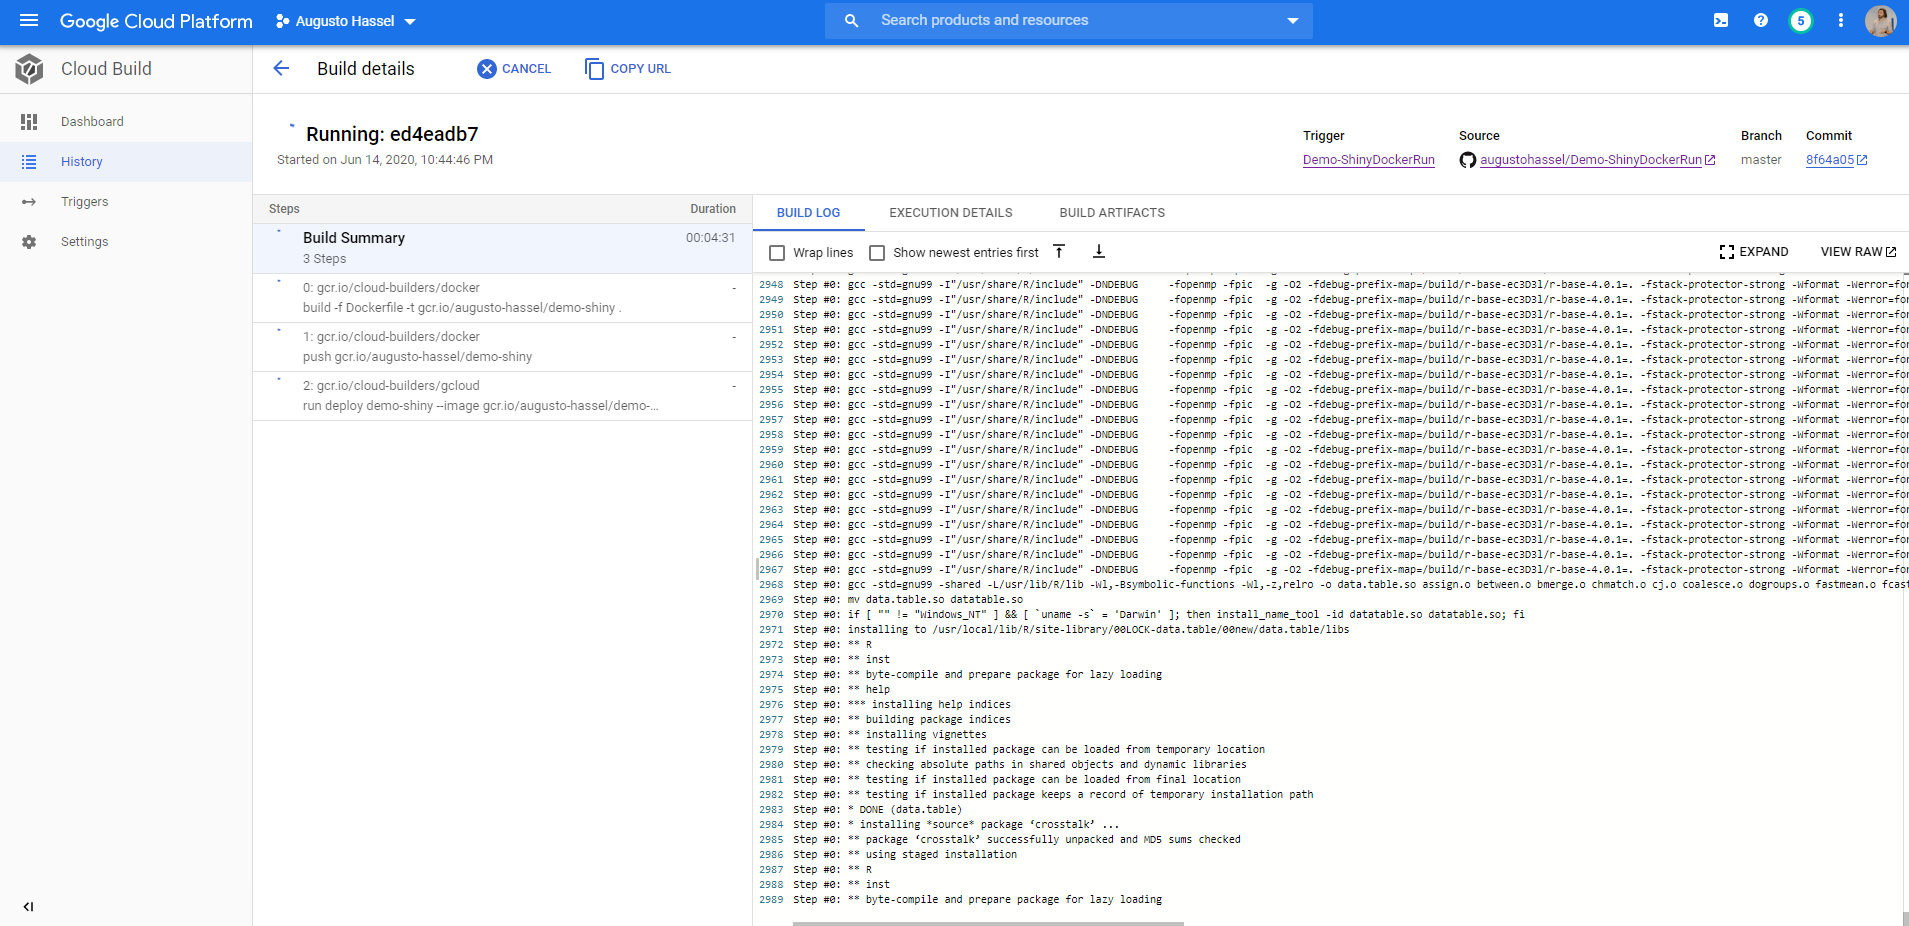Viewport: 1909px width, 926px height.
Task: Open Settings in the sidebar
Action: (126, 242)
